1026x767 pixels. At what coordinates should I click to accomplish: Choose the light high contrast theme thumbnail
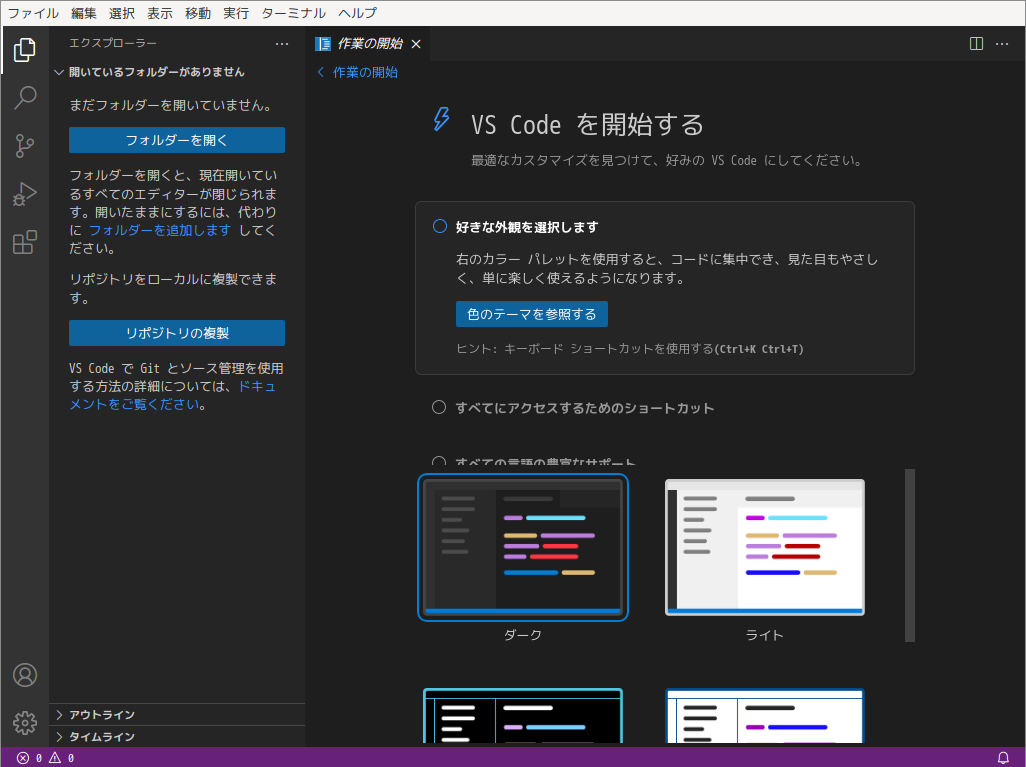pos(764,715)
